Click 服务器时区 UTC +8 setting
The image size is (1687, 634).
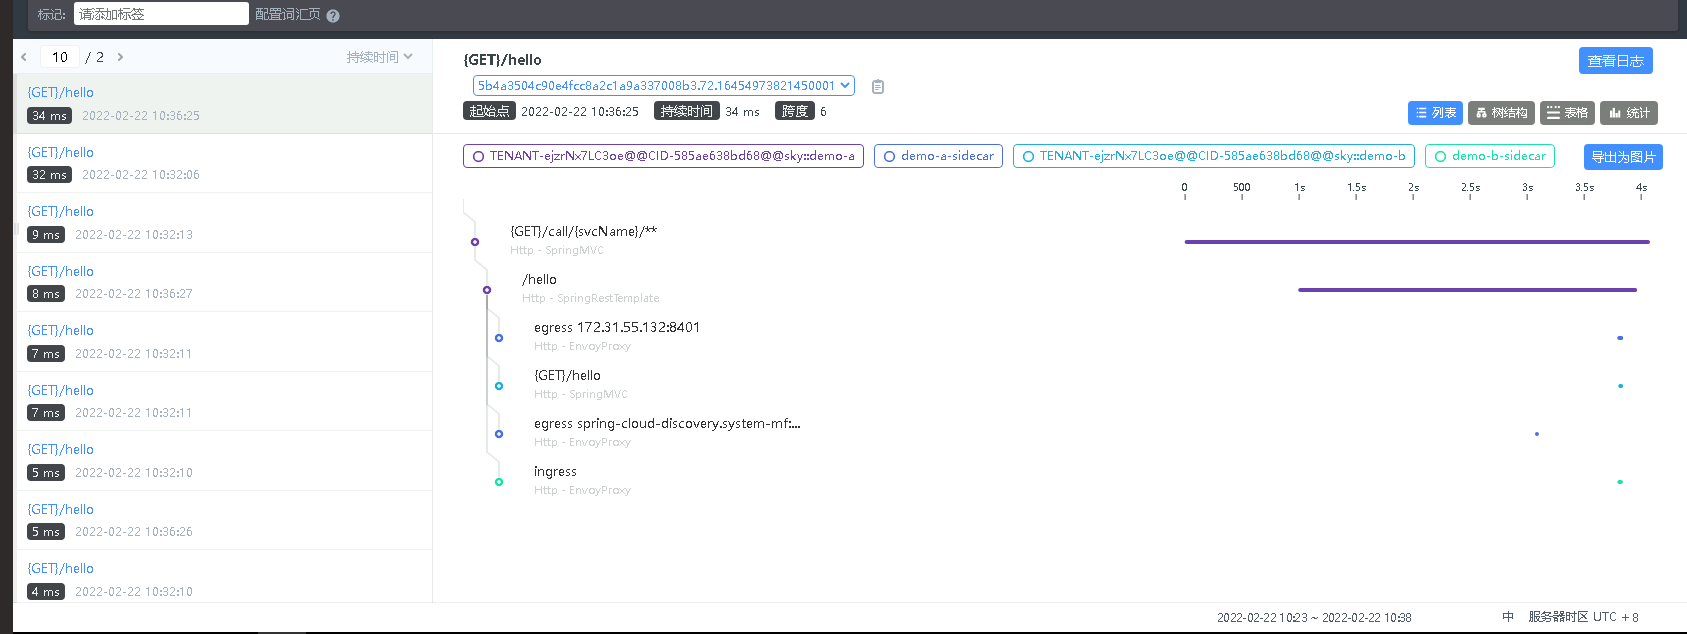(1583, 617)
